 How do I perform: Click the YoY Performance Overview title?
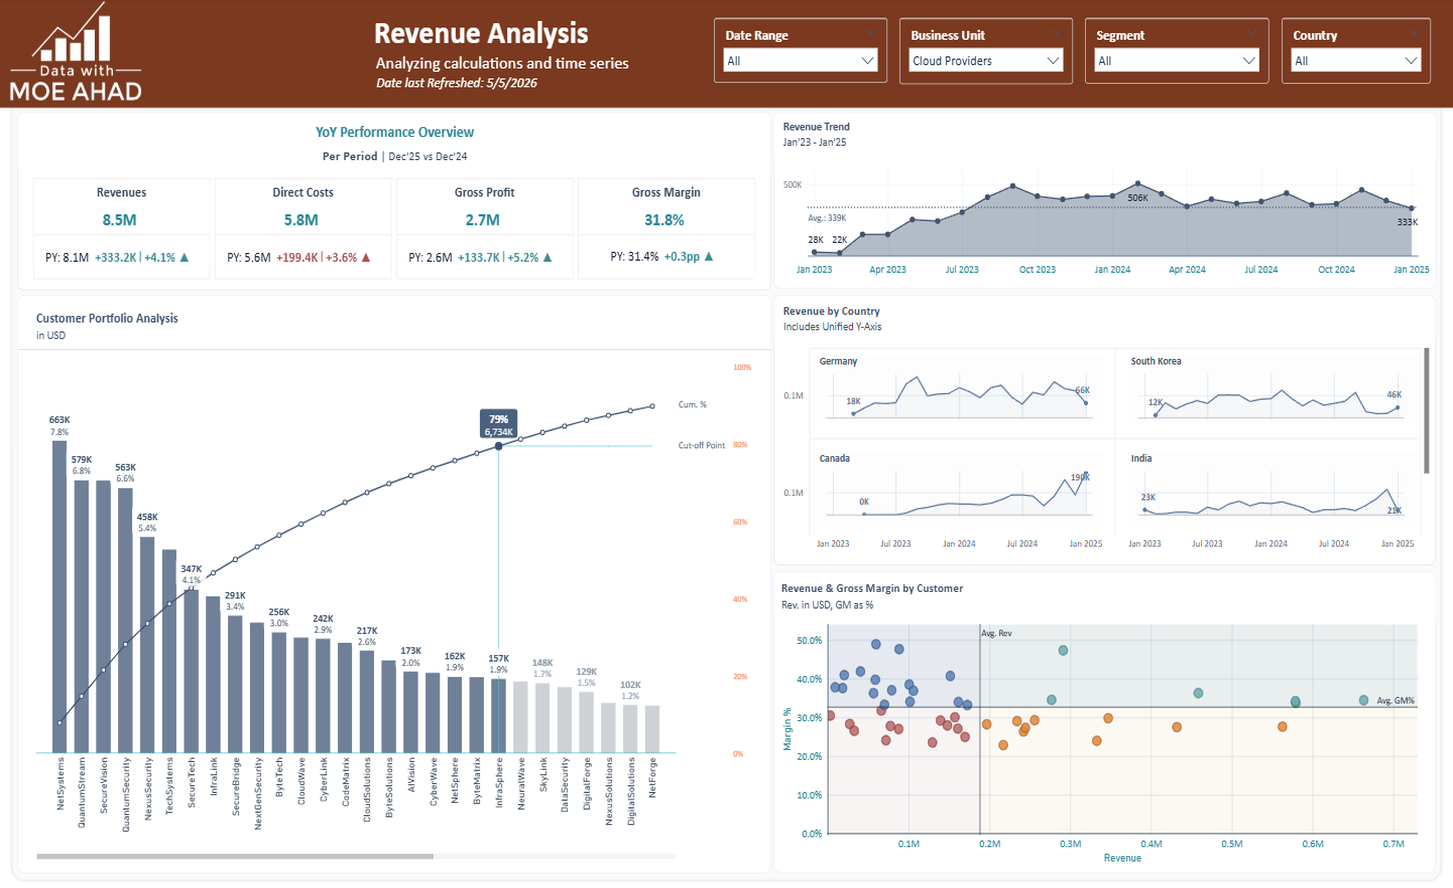394,132
